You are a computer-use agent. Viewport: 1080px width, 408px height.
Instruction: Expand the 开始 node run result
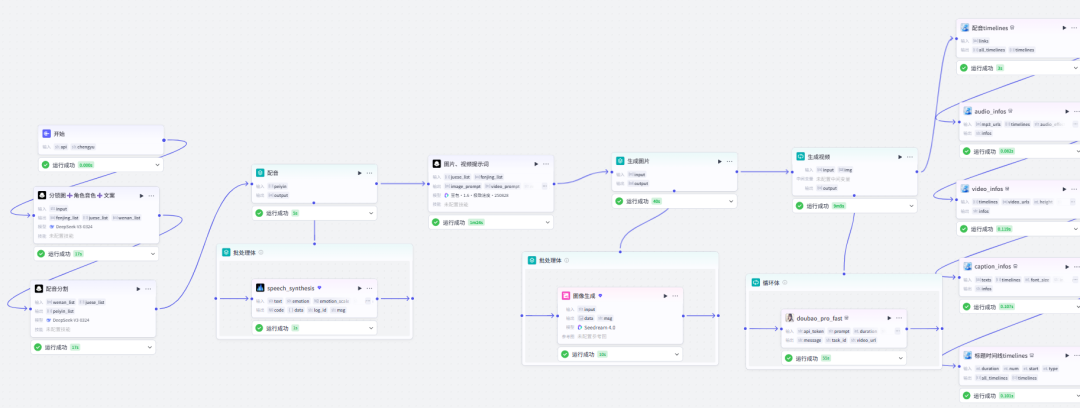(x=157, y=164)
